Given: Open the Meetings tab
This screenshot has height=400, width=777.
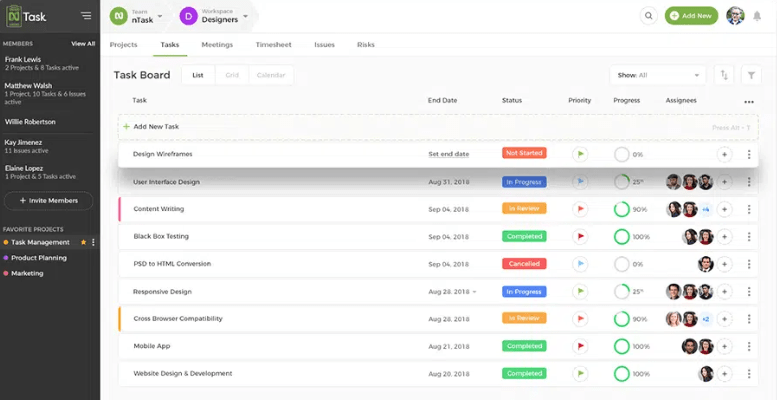Looking at the screenshot, I should 217,45.
